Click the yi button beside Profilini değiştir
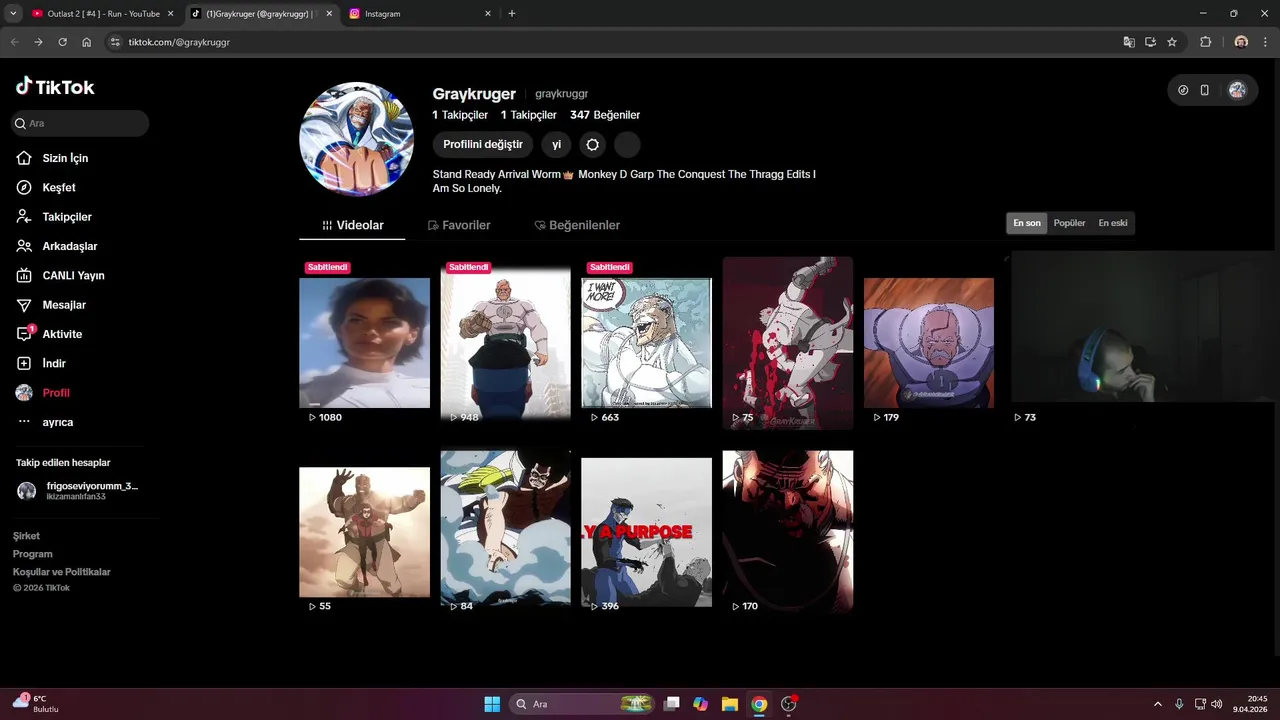 pos(557,145)
